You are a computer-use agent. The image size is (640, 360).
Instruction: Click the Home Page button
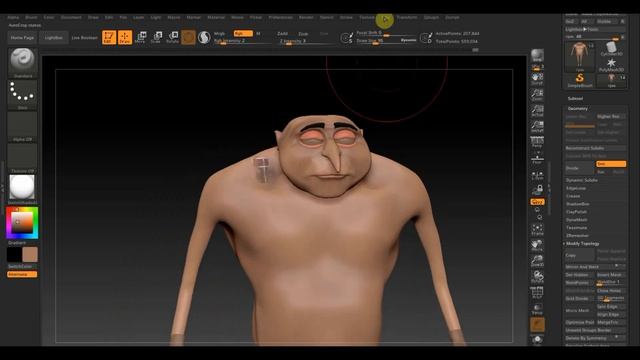[22, 38]
